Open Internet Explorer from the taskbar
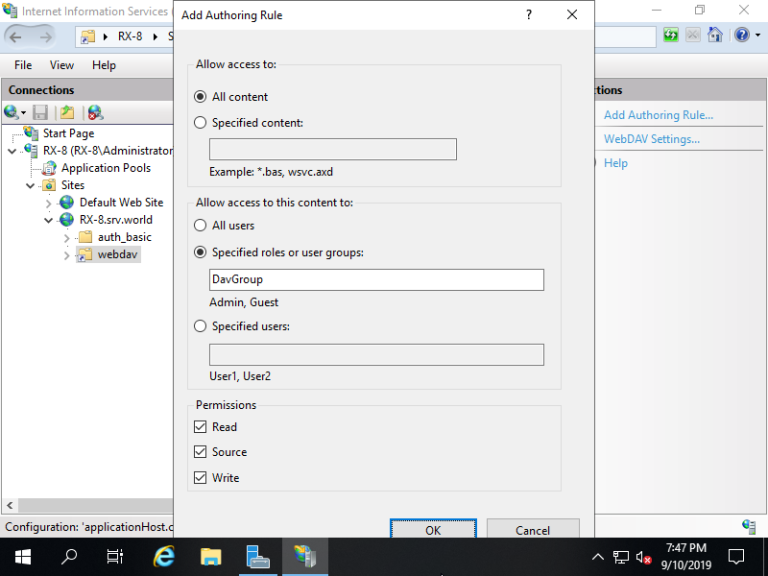Viewport: 768px width, 576px height. click(x=164, y=556)
